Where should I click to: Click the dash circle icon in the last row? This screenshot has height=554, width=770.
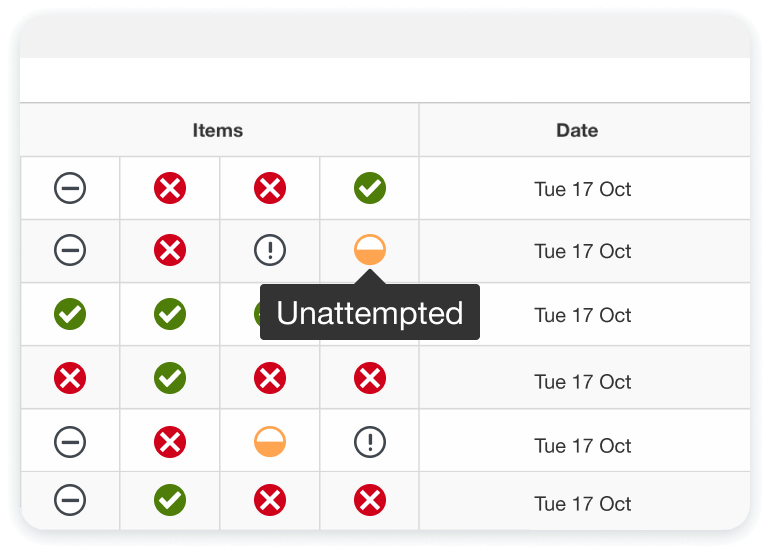click(x=70, y=500)
